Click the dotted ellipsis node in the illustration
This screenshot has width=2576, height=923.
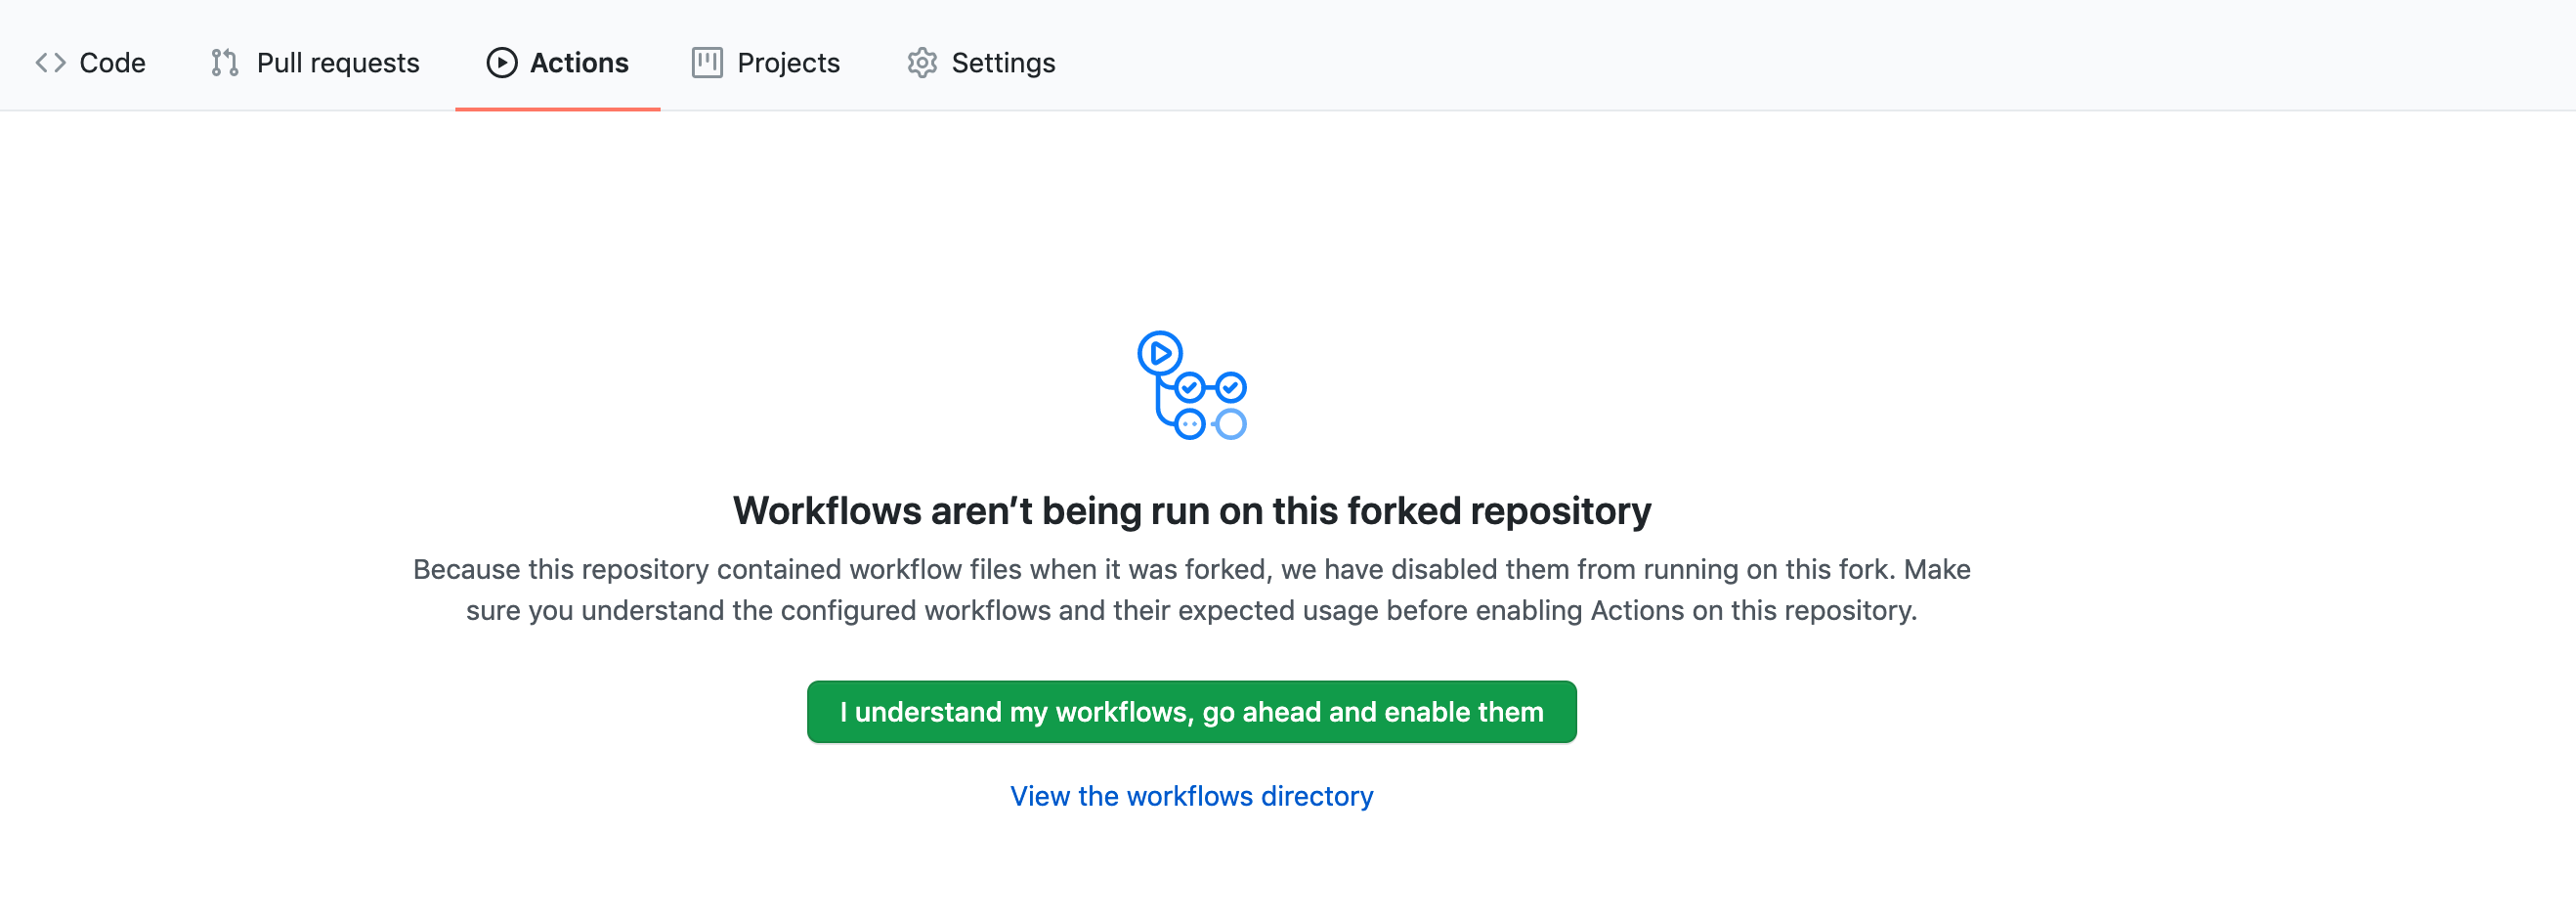(x=1189, y=423)
